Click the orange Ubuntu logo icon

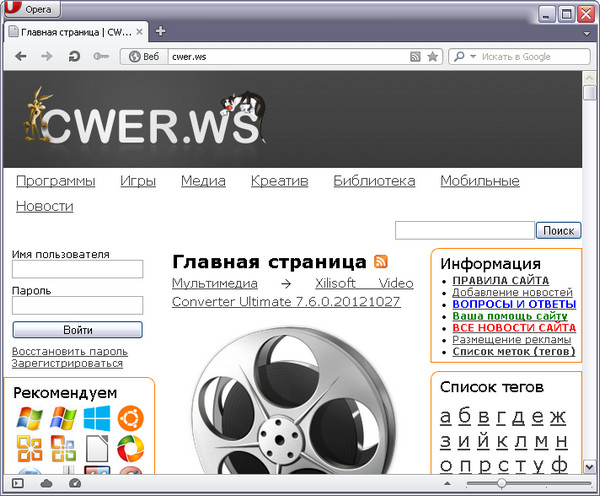130,418
